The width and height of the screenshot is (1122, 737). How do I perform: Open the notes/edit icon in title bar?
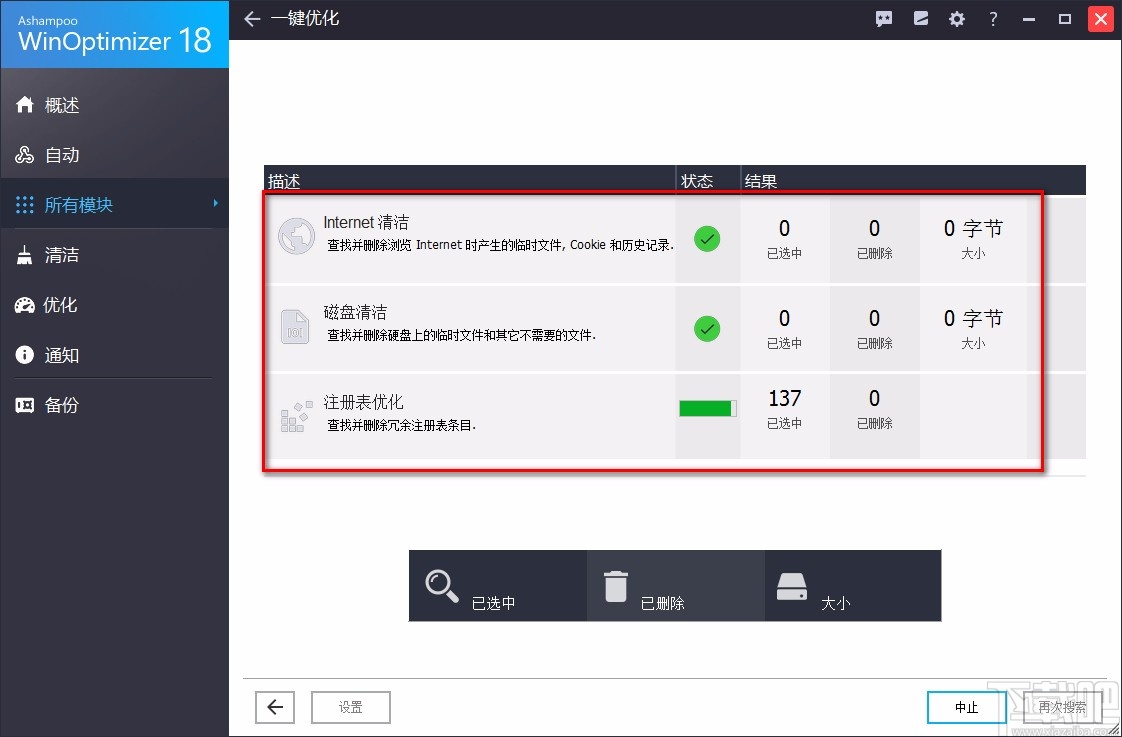921,19
